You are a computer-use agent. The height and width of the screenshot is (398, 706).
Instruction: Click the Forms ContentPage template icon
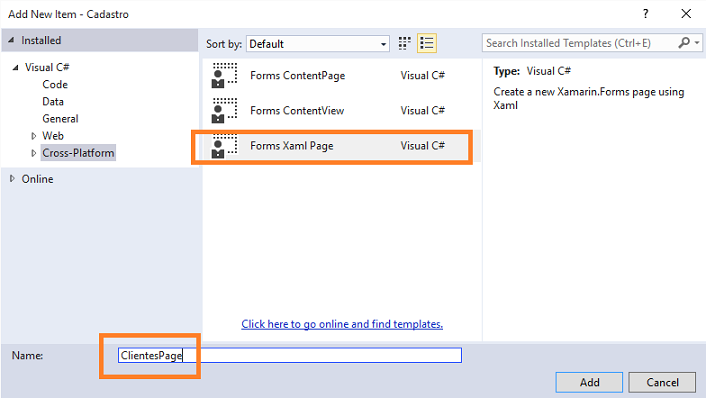[224, 75]
